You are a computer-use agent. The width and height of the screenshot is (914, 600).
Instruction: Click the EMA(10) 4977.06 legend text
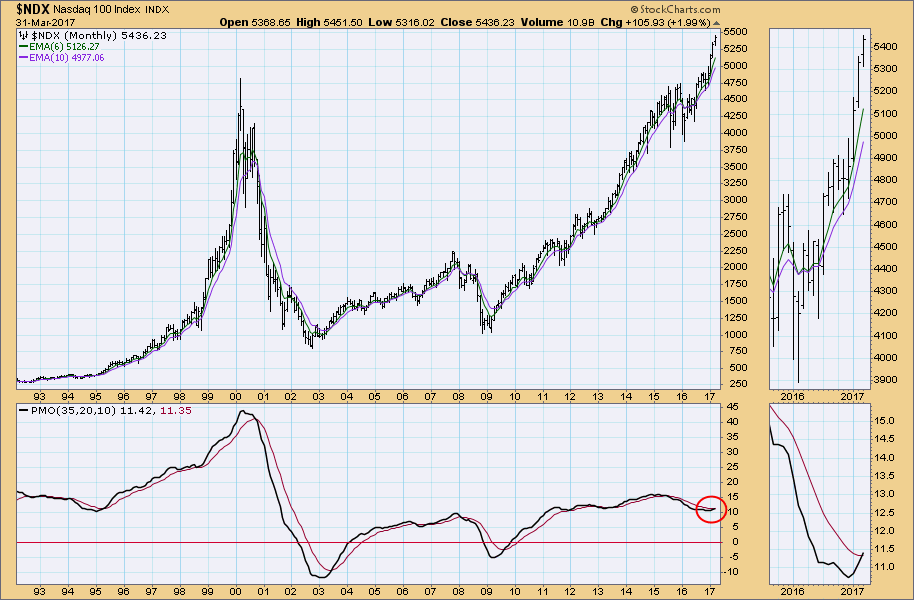(66, 58)
